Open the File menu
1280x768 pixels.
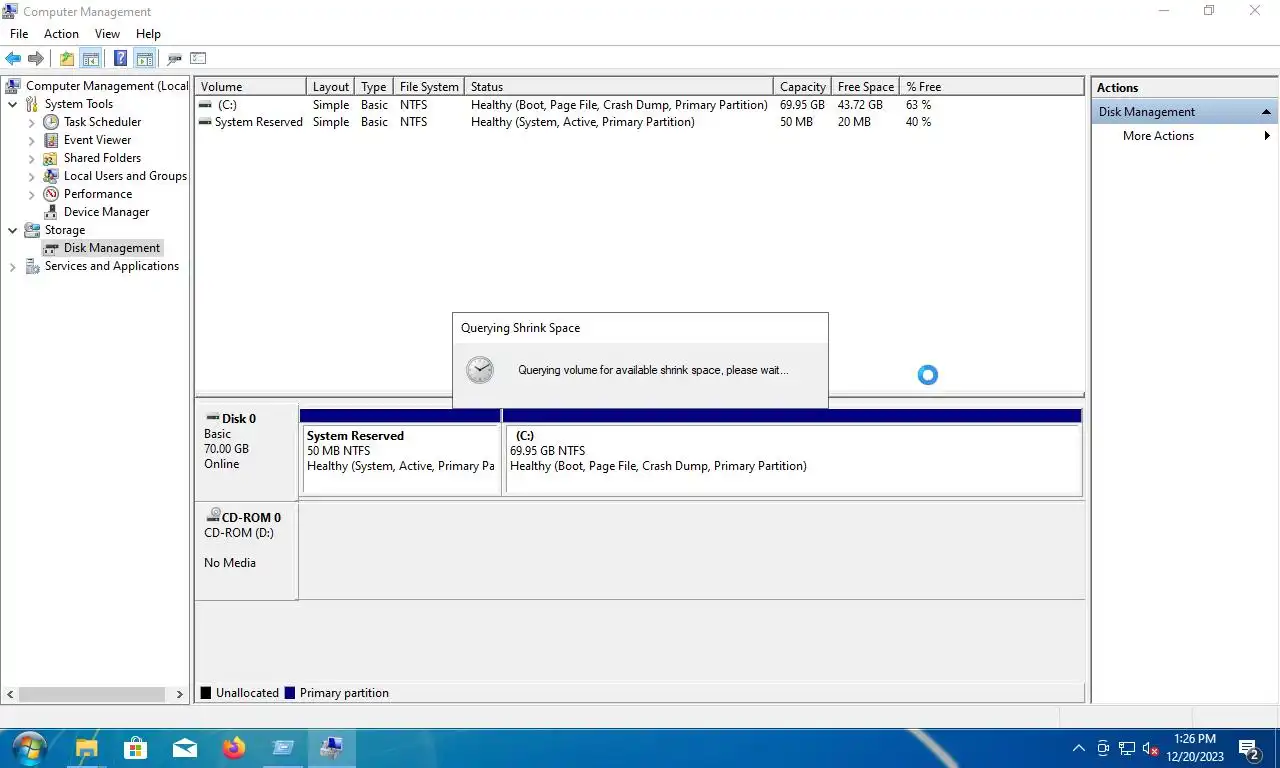pos(19,34)
